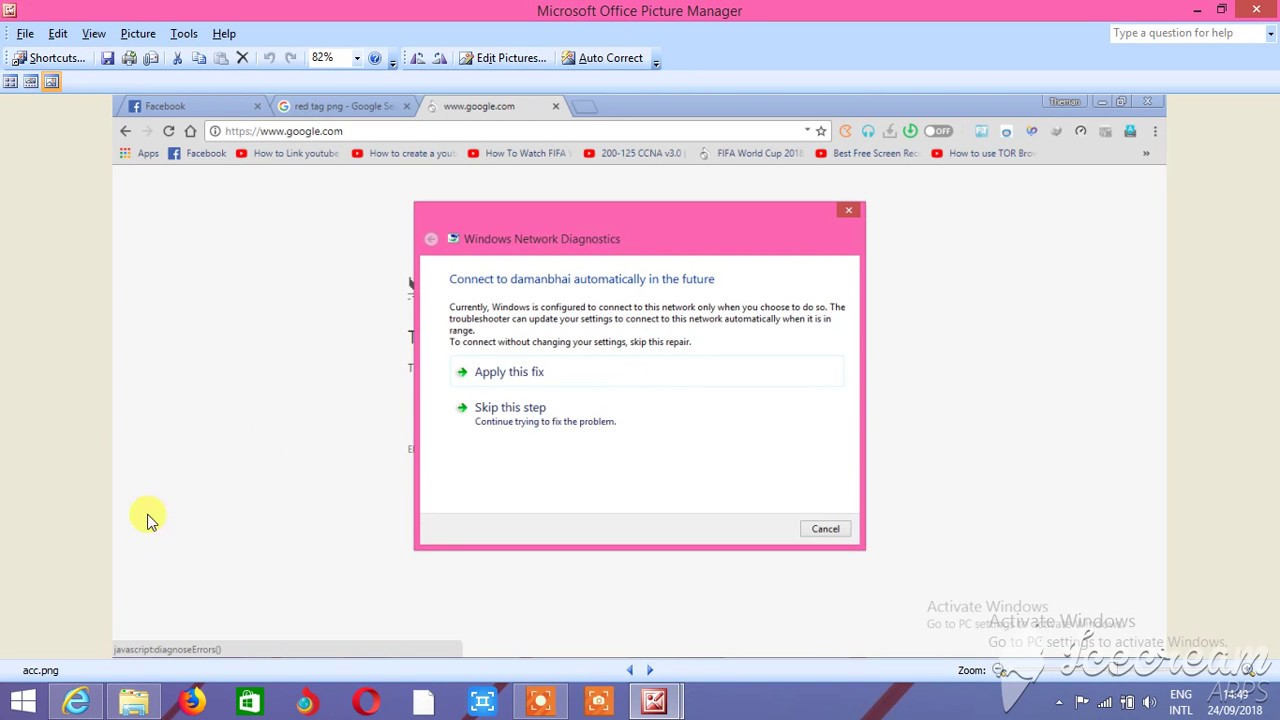Open the Windows Start button
Screen dimensions: 1280x720
22,701
